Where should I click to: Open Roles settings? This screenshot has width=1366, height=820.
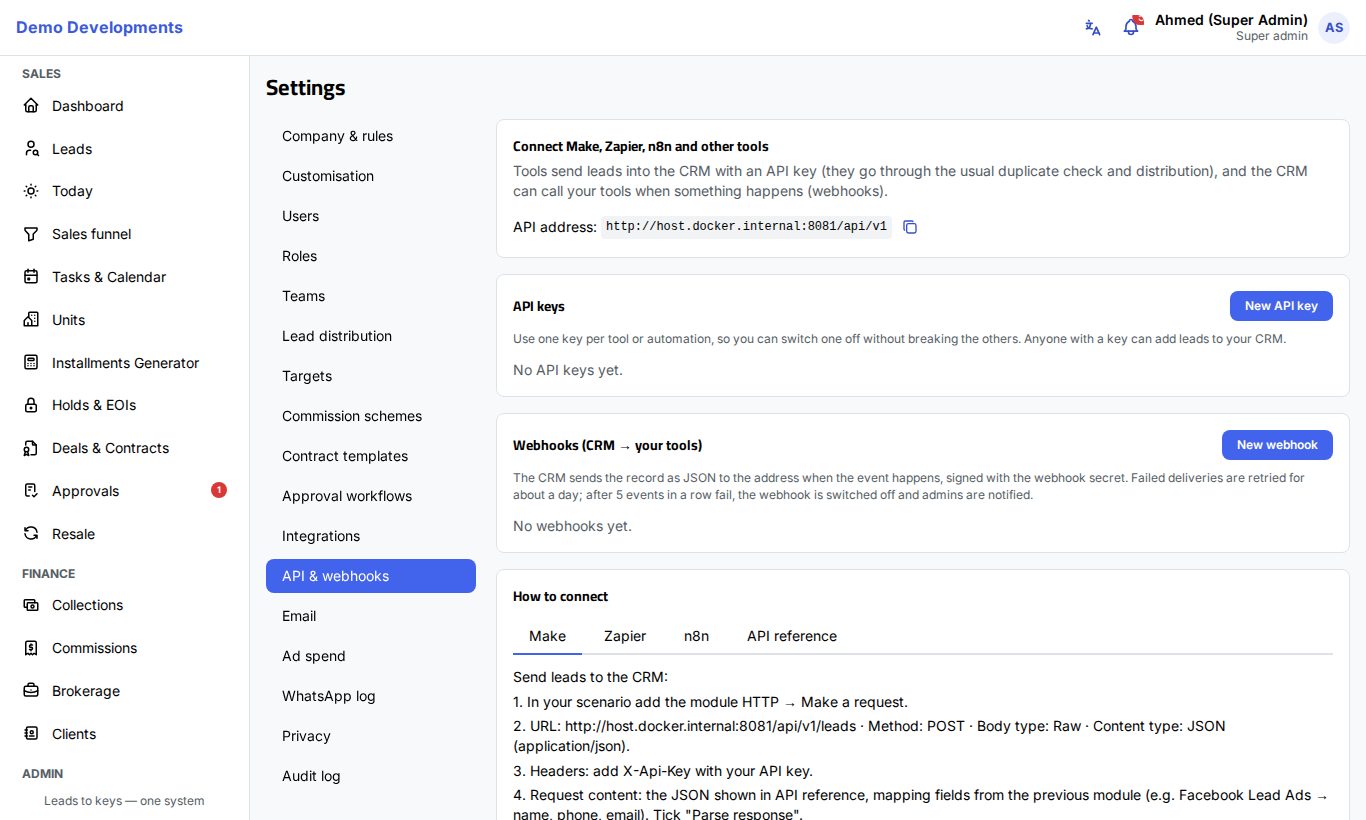coord(371,256)
